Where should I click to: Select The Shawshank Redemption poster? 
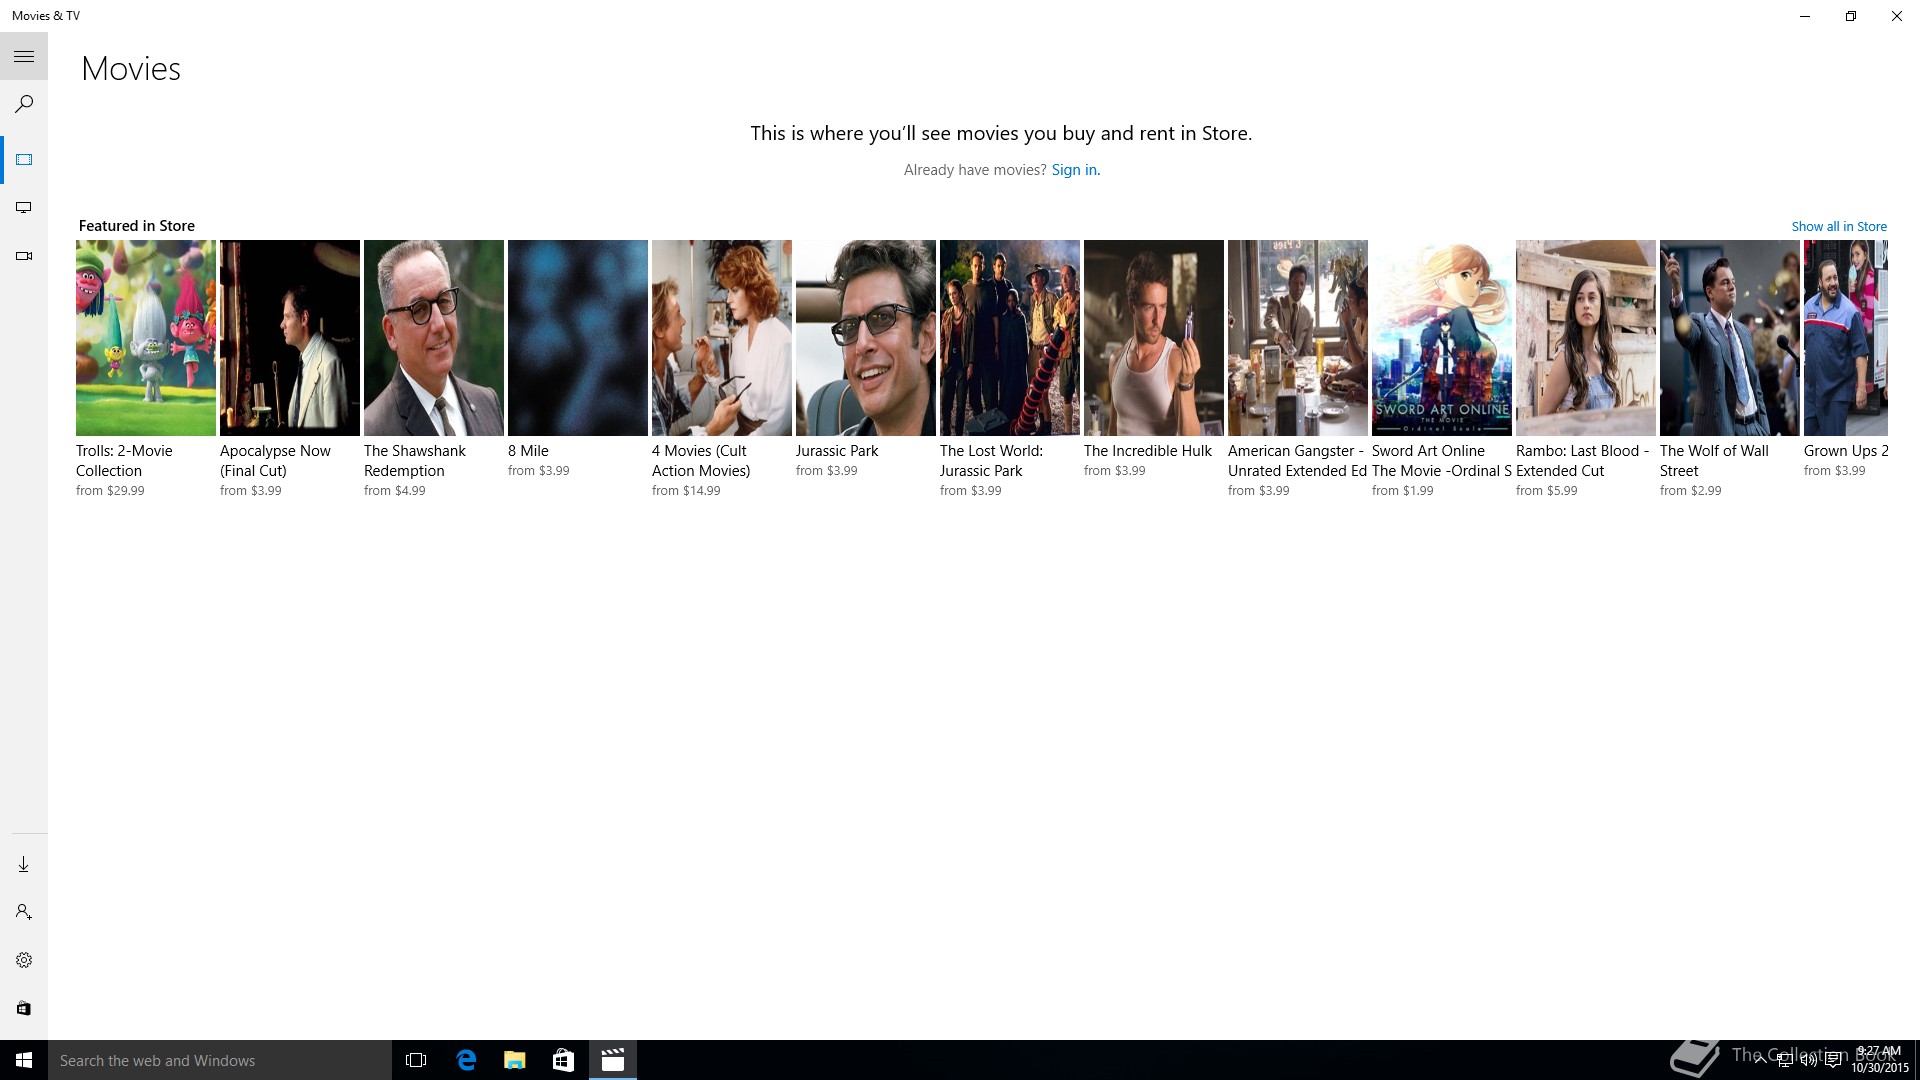pos(434,338)
